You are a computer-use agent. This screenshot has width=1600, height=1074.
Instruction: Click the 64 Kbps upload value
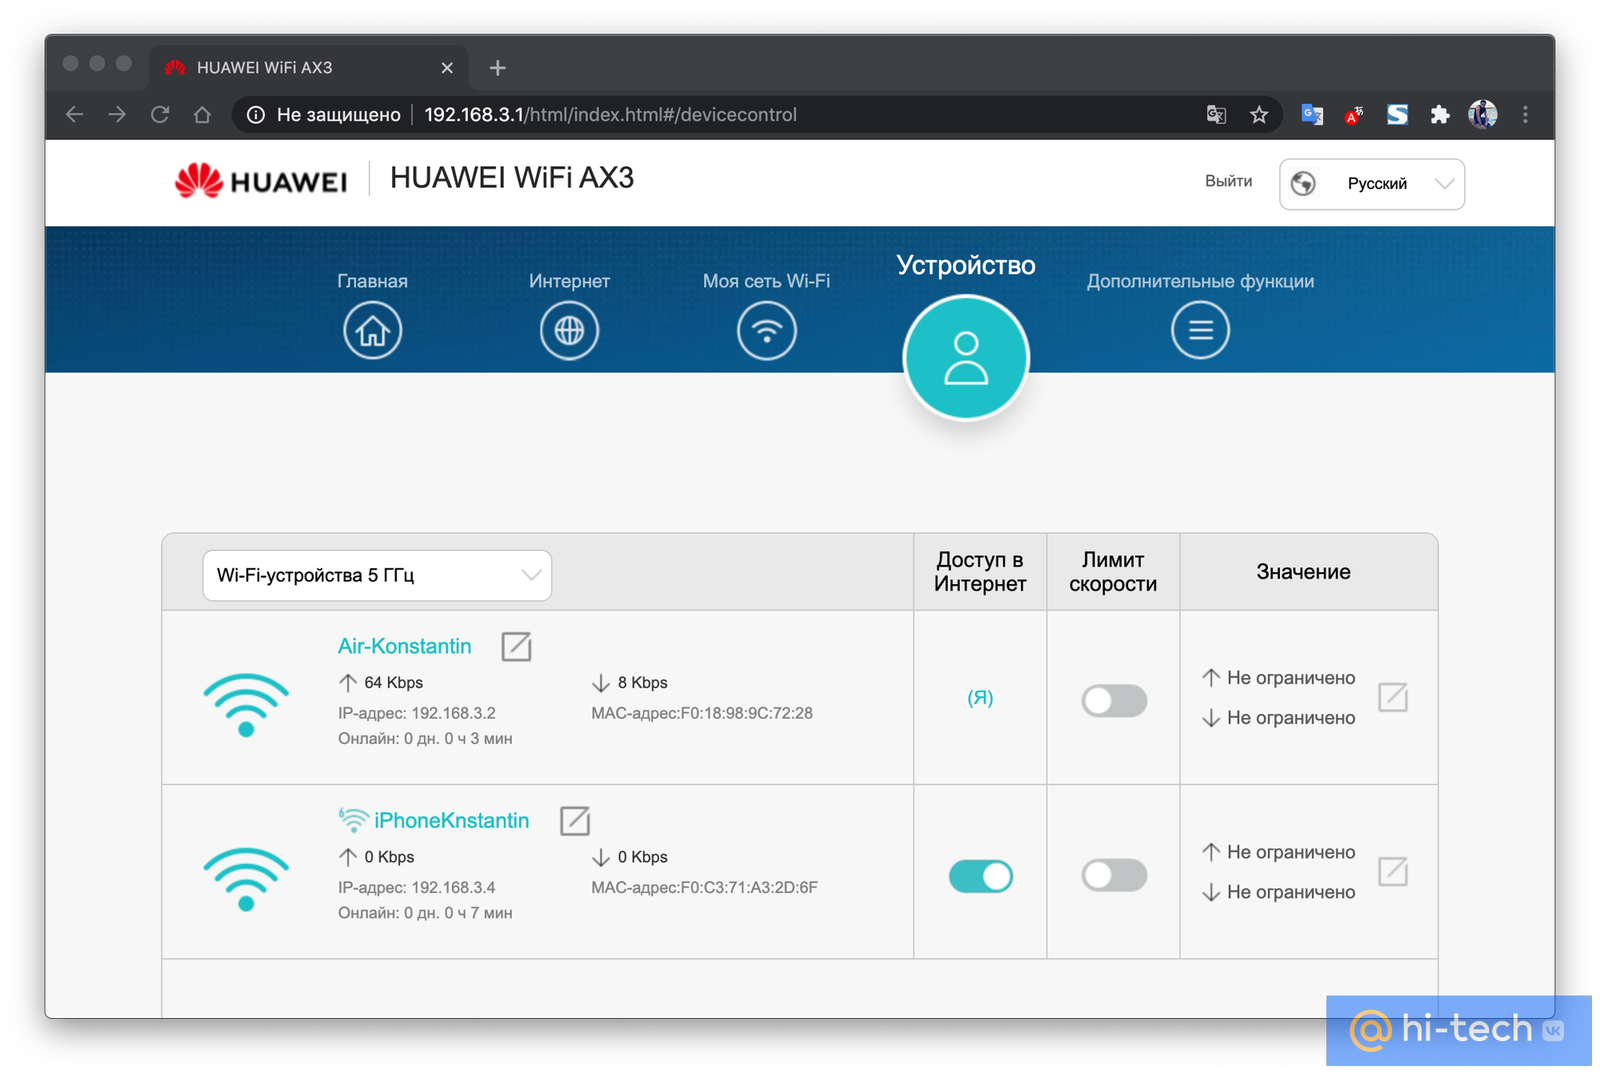(393, 683)
